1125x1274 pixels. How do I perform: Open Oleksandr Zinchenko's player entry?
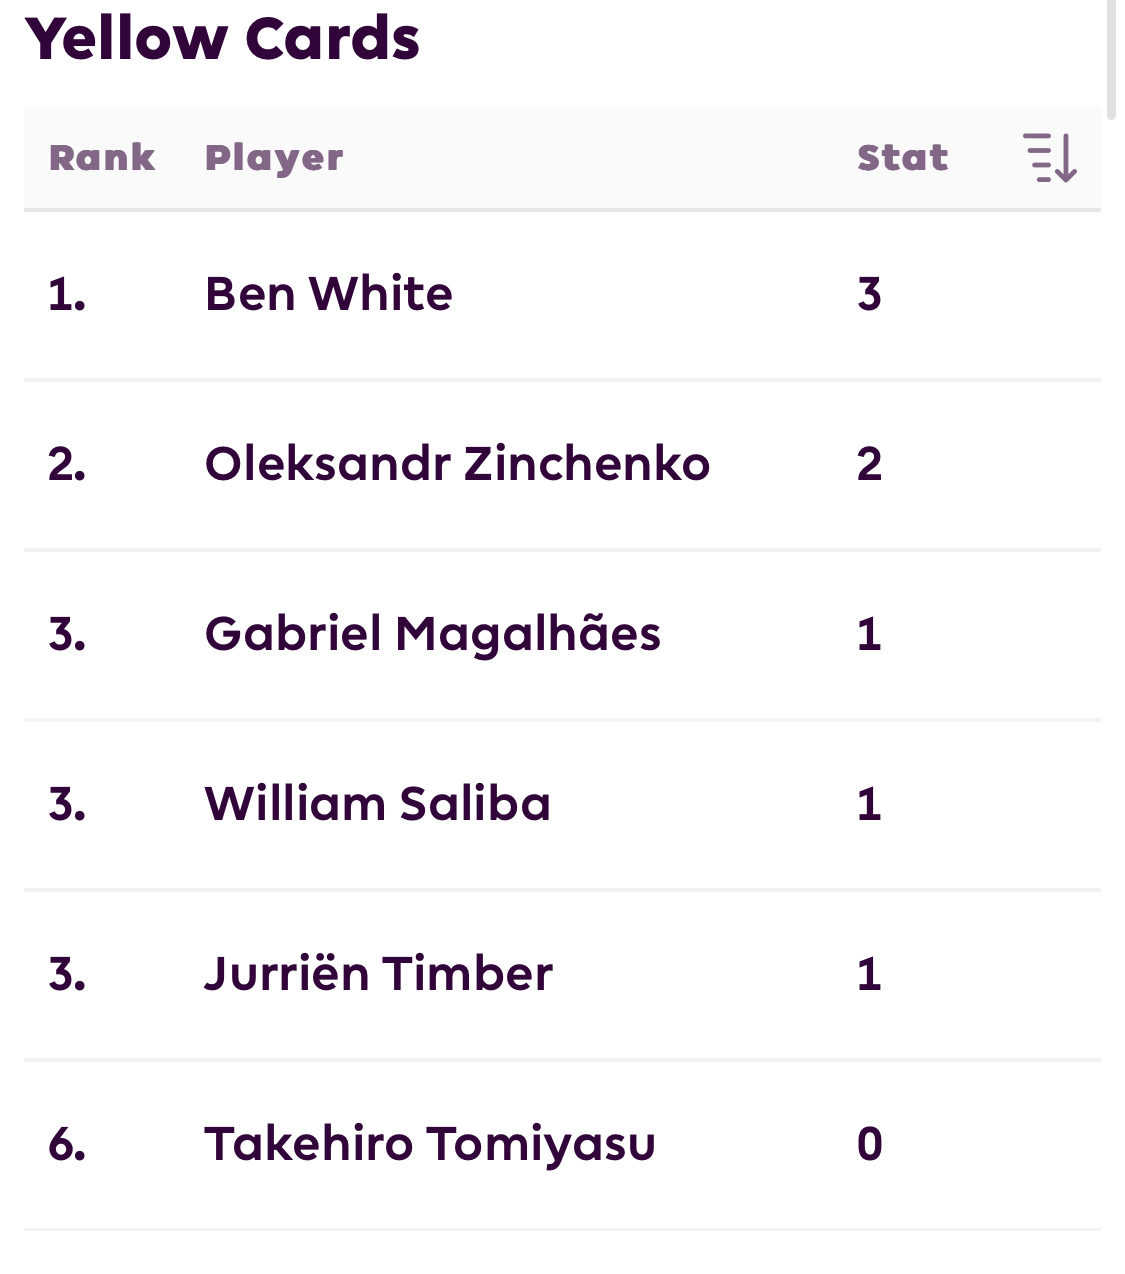click(x=457, y=464)
